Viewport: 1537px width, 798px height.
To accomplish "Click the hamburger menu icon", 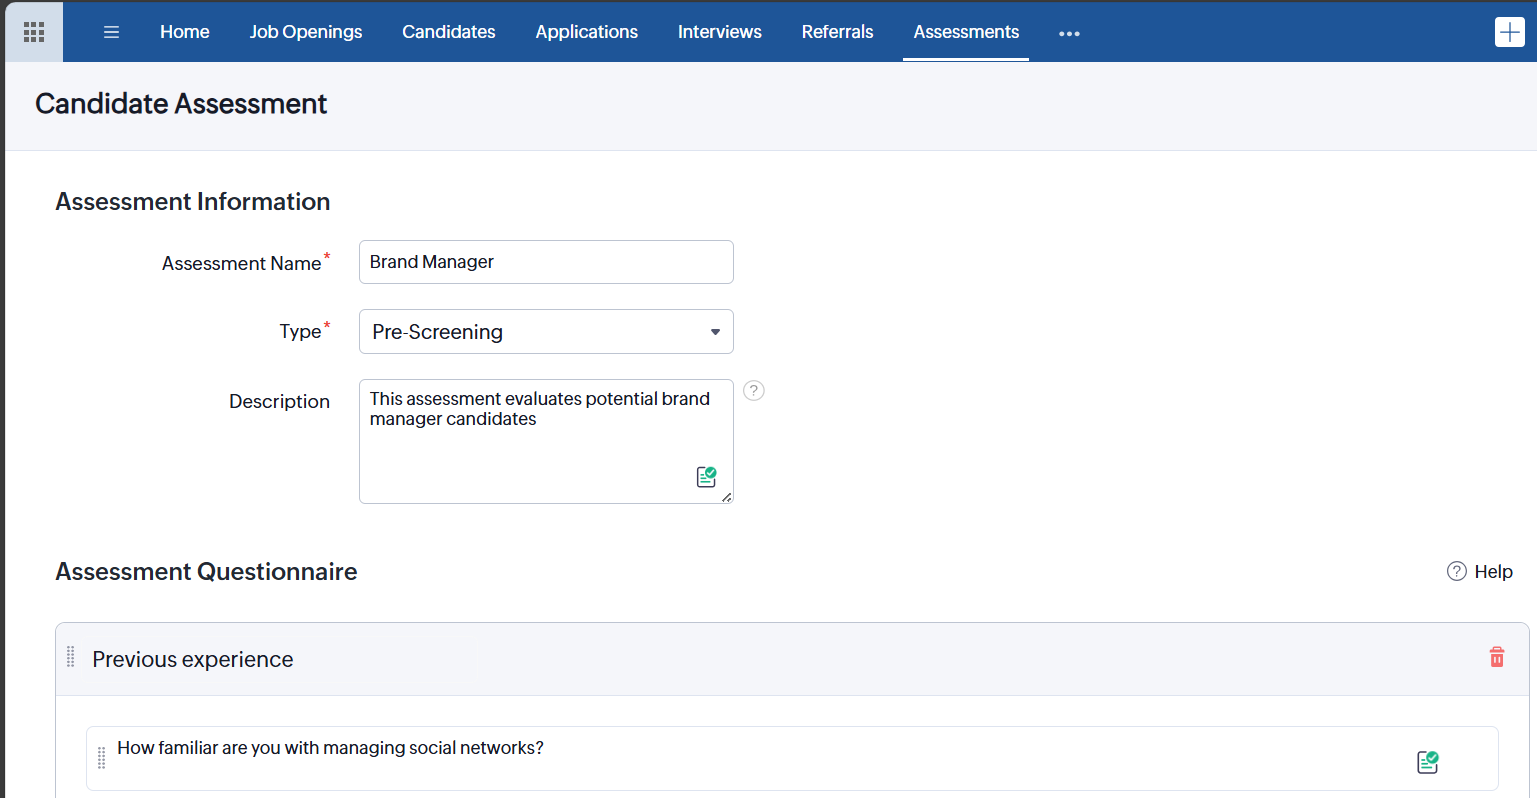I will [111, 32].
